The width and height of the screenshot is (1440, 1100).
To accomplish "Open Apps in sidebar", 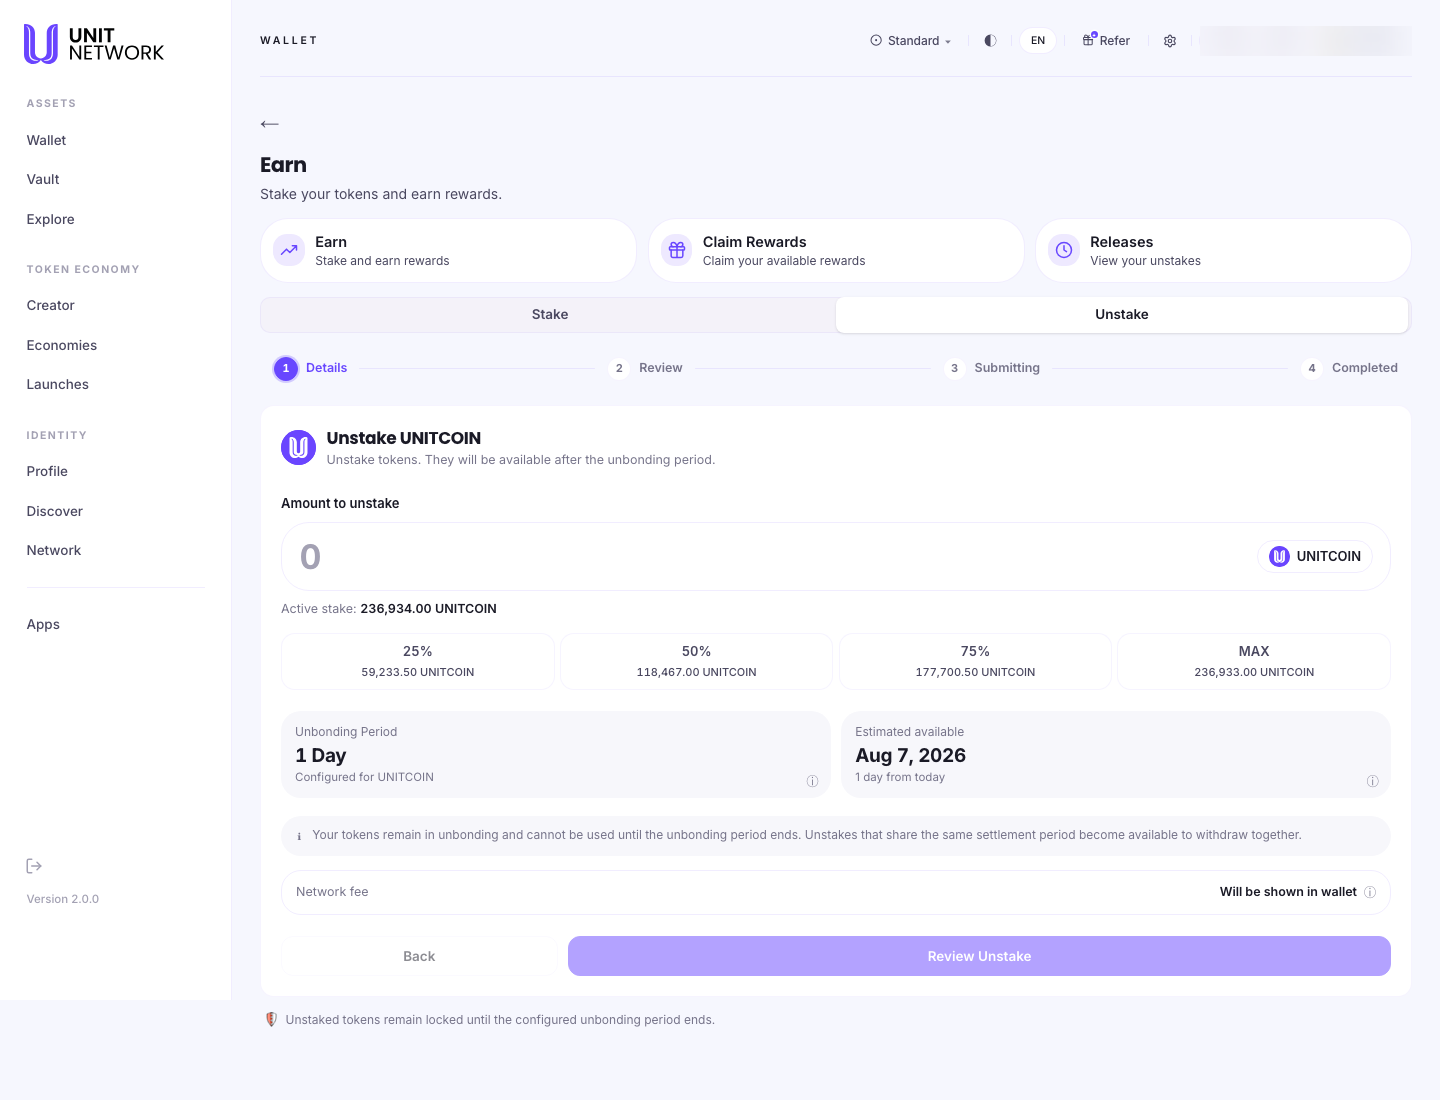I will point(43,624).
